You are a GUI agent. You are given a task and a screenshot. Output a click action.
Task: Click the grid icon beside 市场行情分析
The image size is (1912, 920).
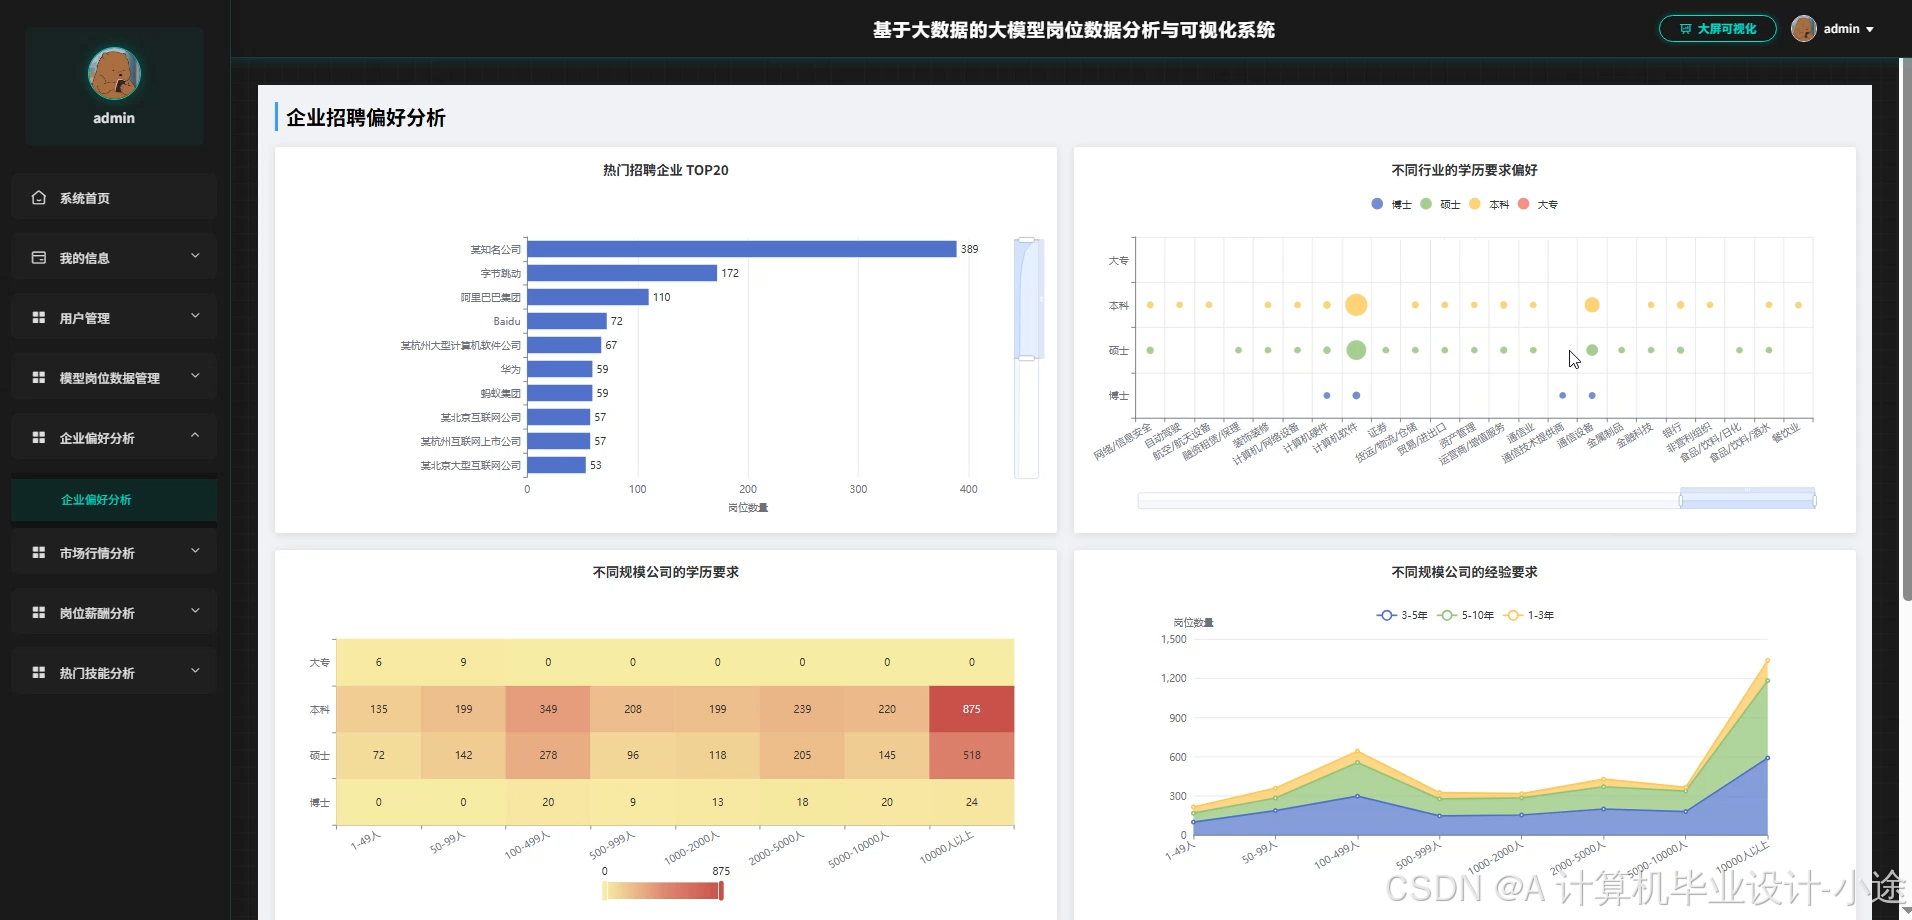pyautogui.click(x=39, y=553)
